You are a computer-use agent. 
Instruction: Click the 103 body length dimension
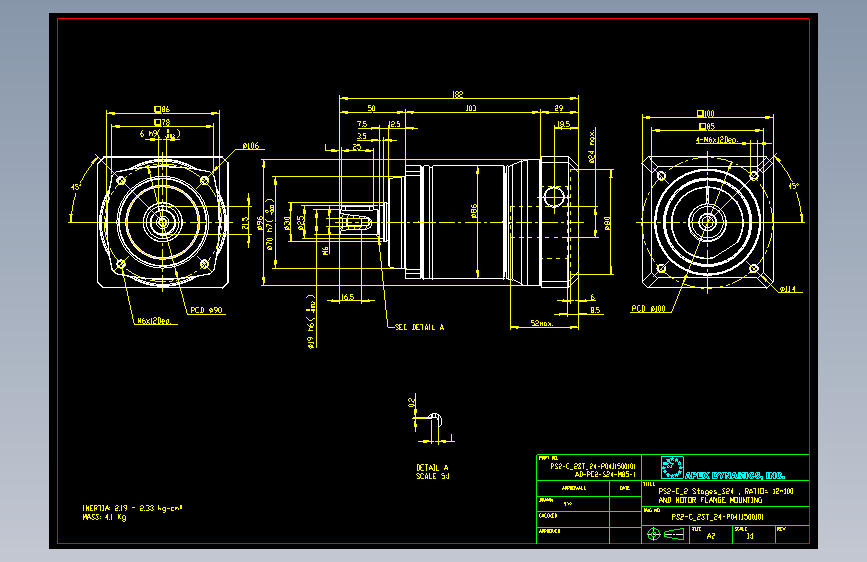click(471, 108)
